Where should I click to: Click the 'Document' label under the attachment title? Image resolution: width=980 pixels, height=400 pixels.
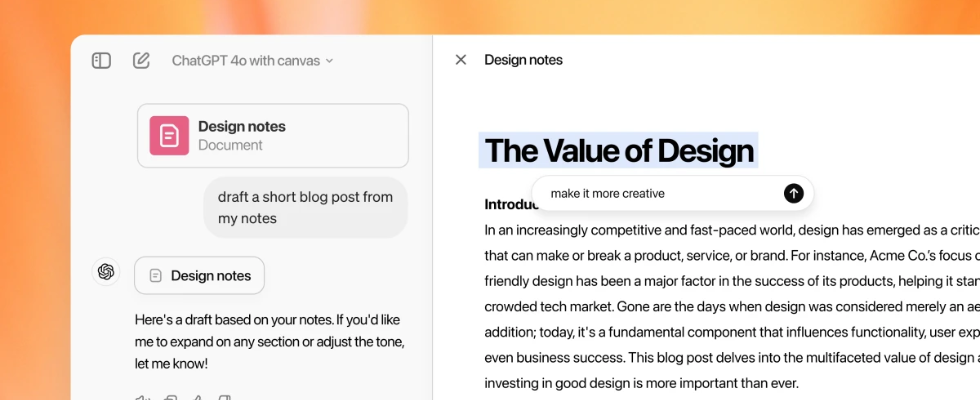(230, 145)
